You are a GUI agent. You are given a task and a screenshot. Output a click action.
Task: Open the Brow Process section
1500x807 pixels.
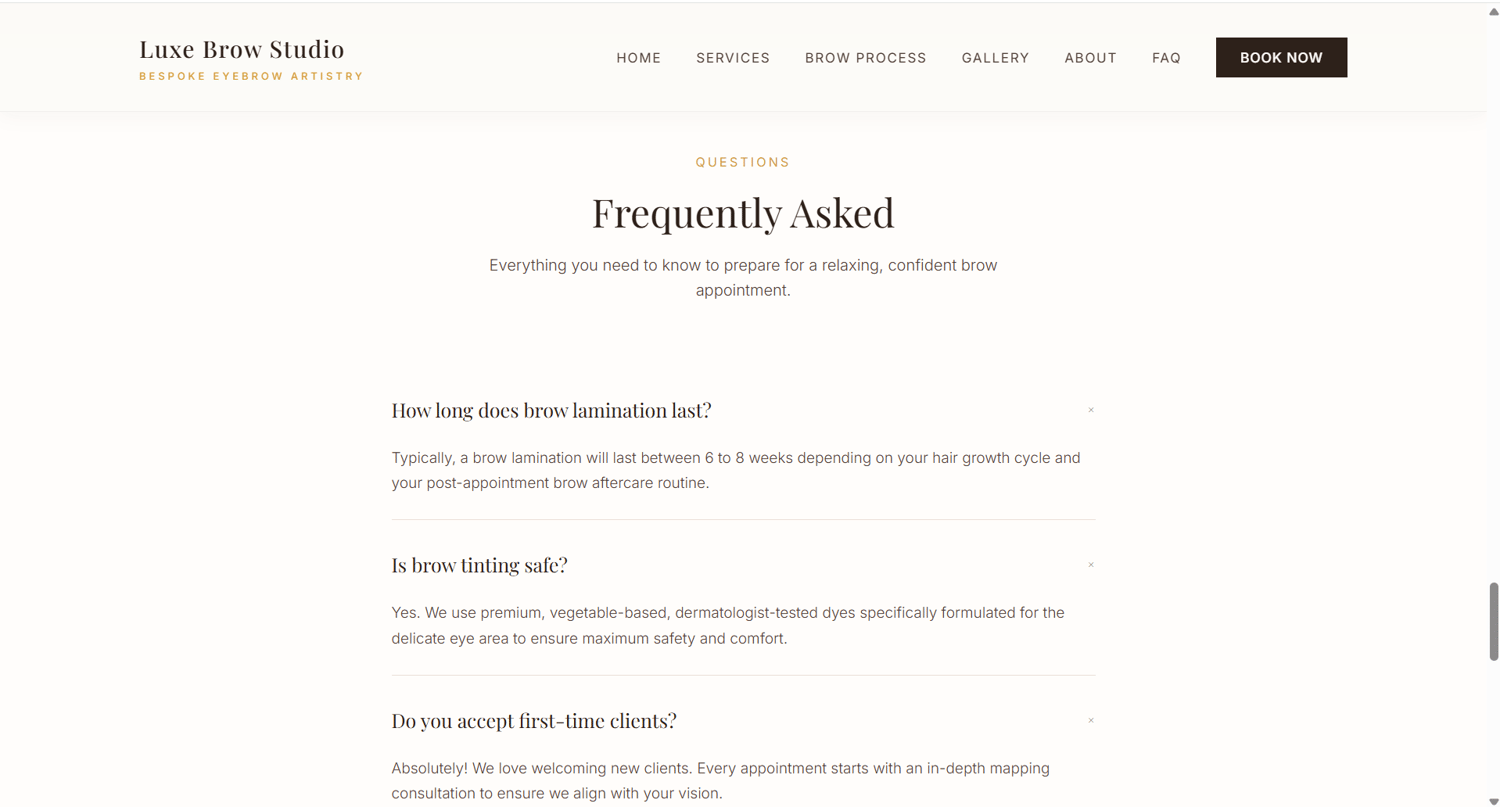pos(866,58)
